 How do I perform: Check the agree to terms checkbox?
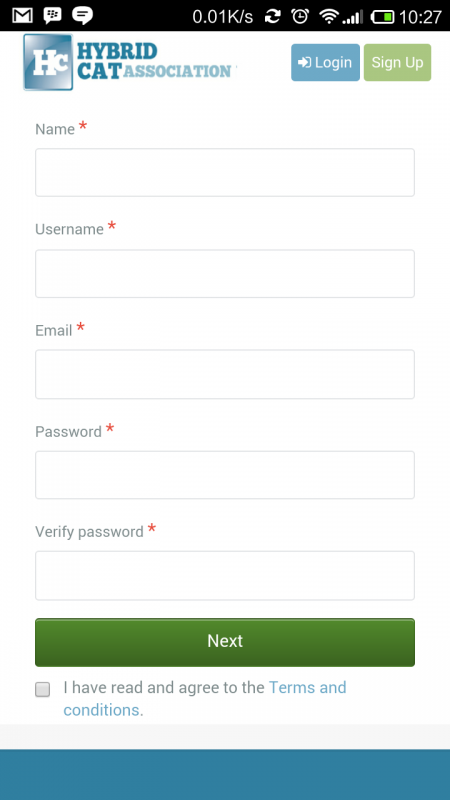(x=43, y=689)
